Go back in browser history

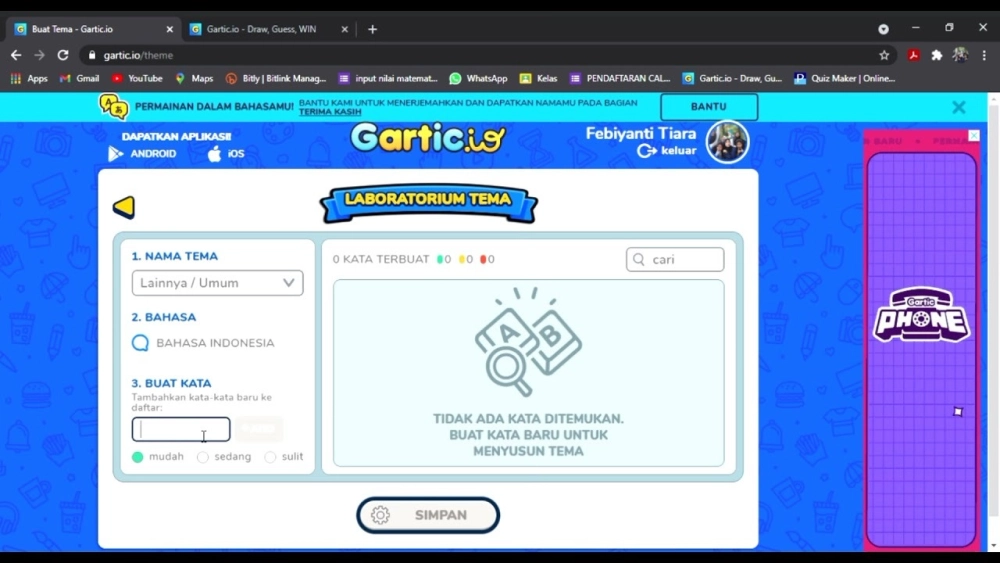(16, 55)
